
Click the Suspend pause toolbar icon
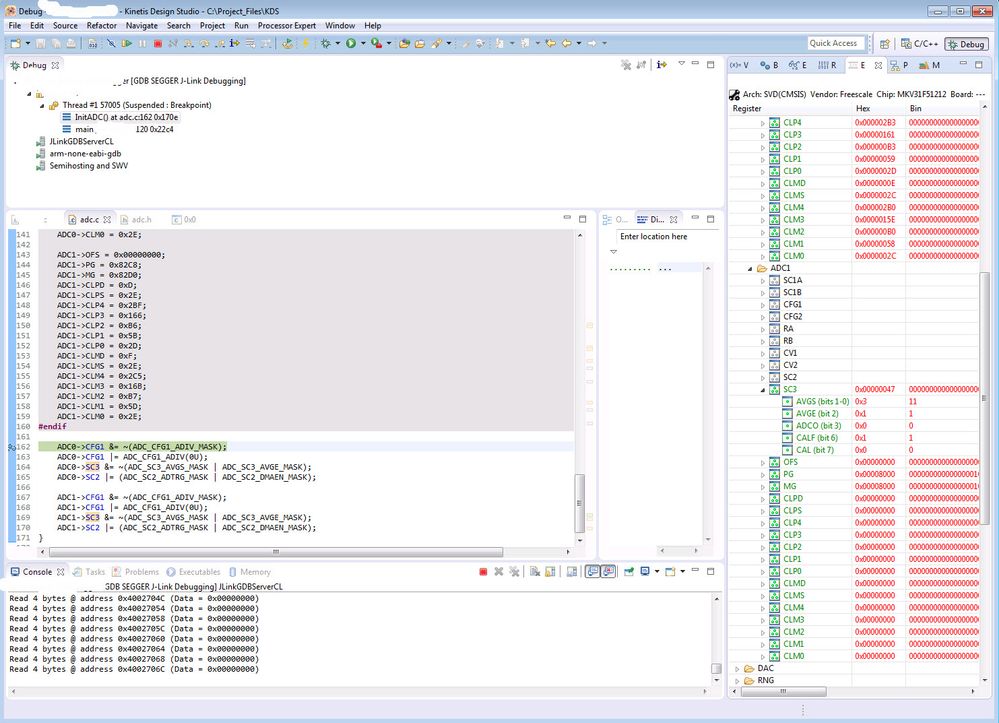142,43
